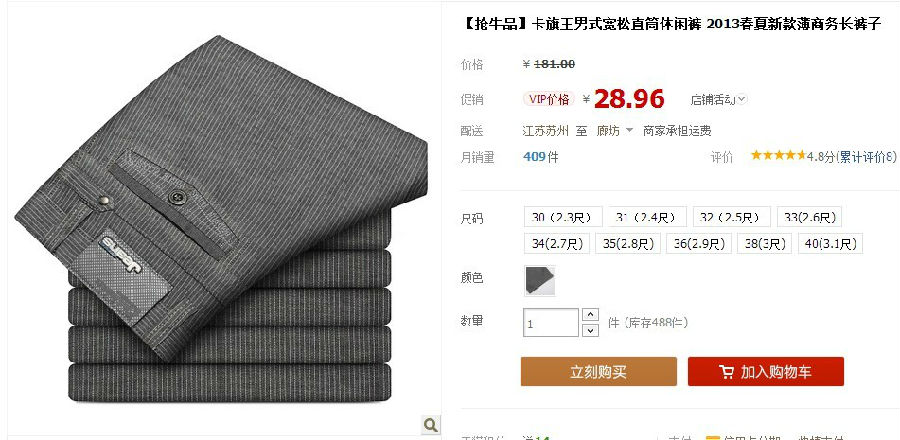The image size is (900, 440).
Task: Click the quantity input field
Action: [x=551, y=322]
